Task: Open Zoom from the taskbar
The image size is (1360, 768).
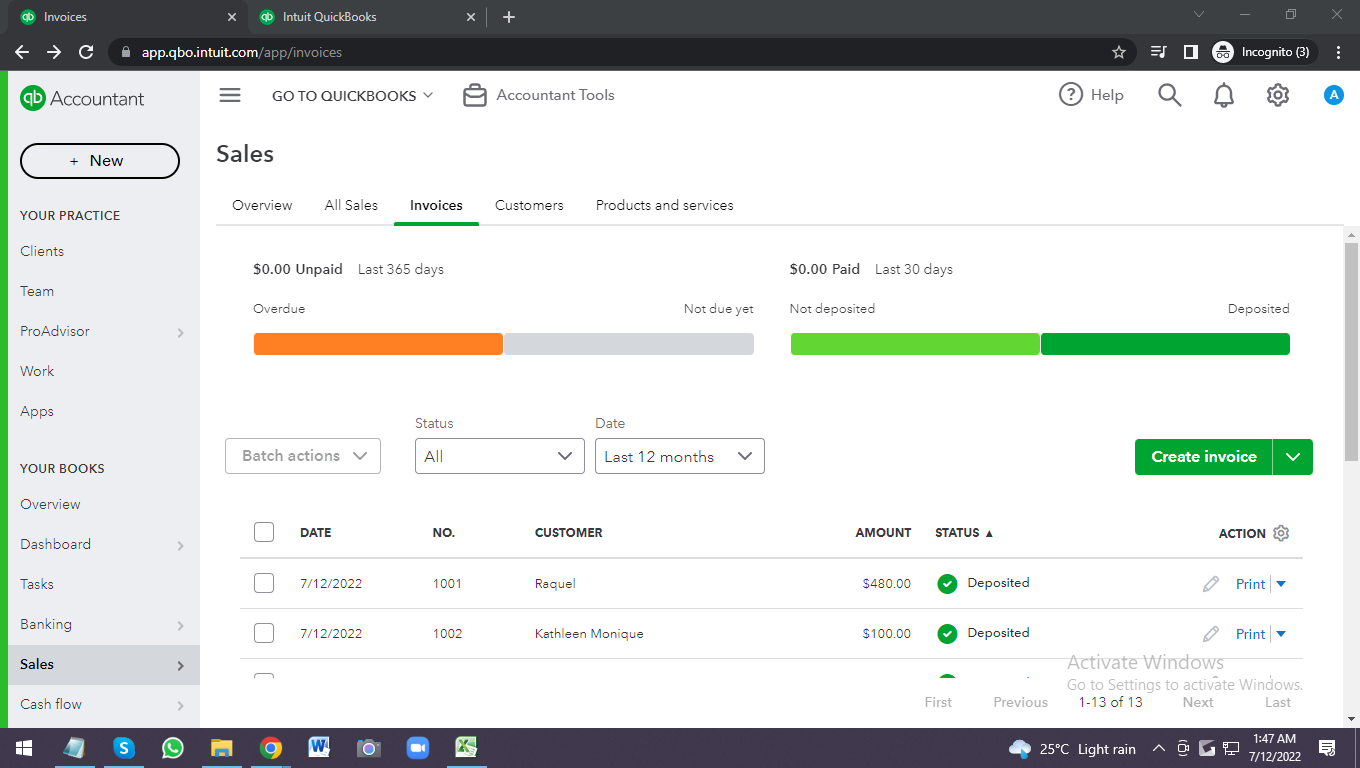Action: pos(417,748)
